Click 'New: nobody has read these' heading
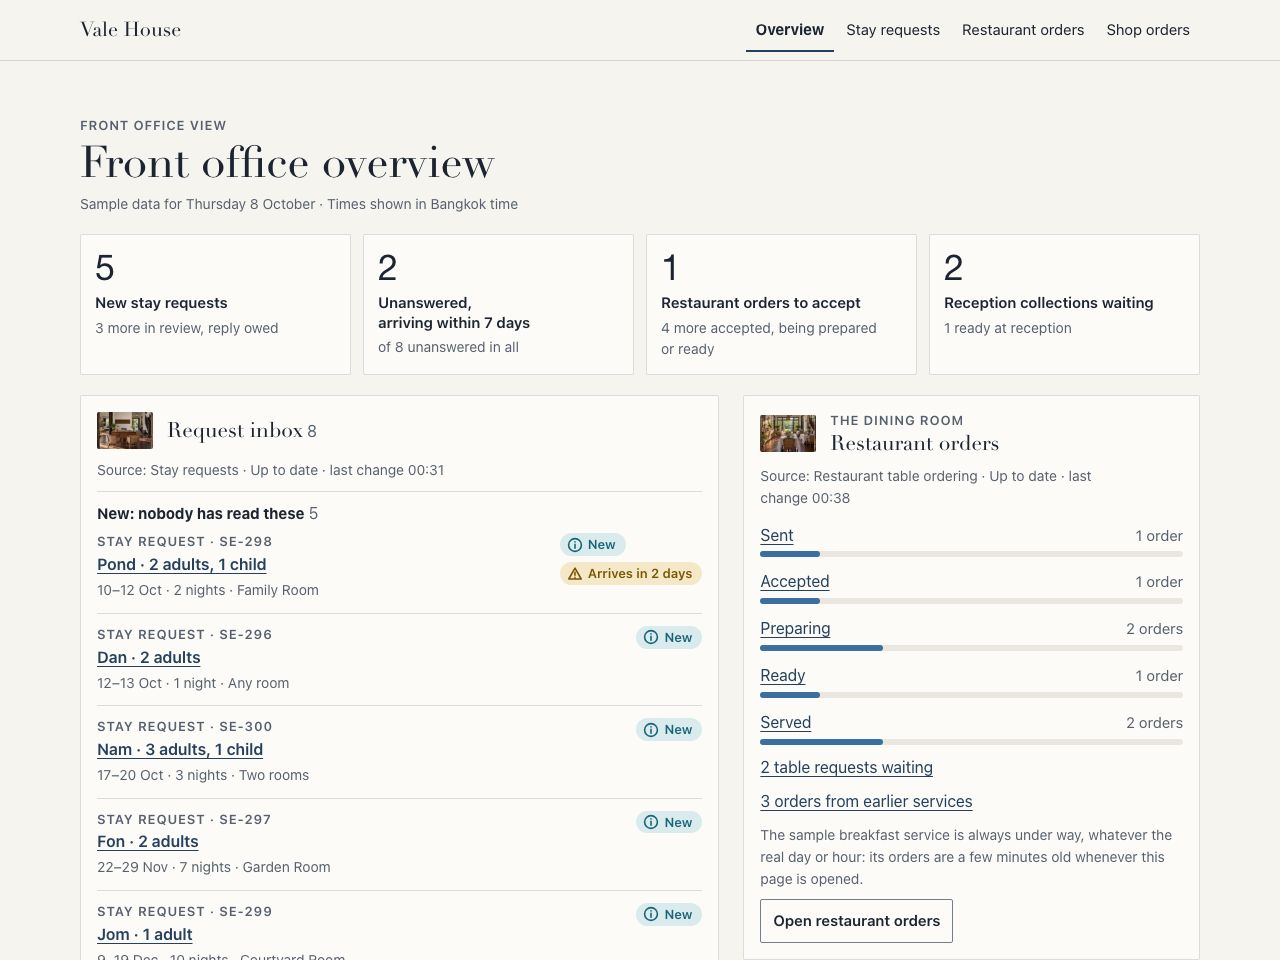 tap(200, 514)
